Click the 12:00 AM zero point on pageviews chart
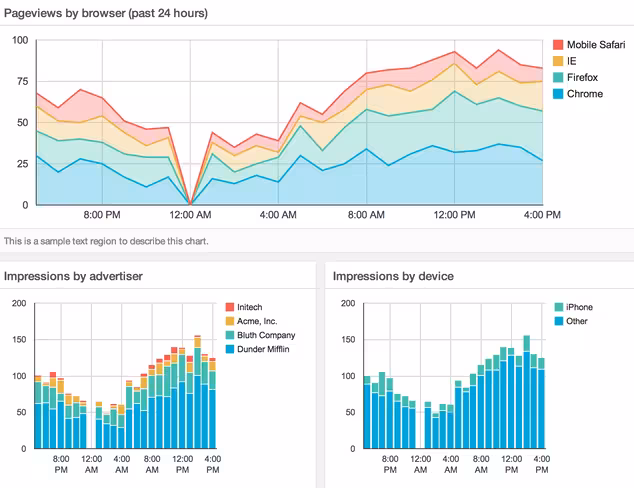The height and width of the screenshot is (488, 634). click(190, 204)
